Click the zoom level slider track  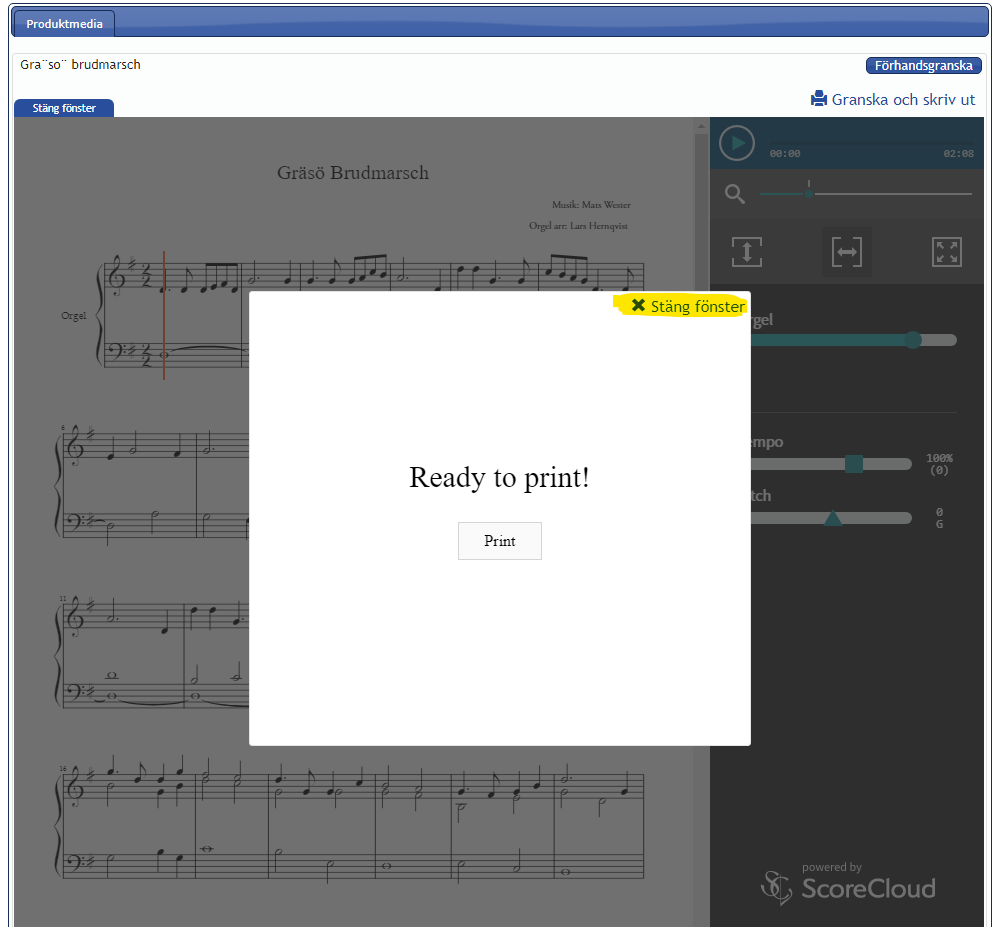tap(880, 194)
